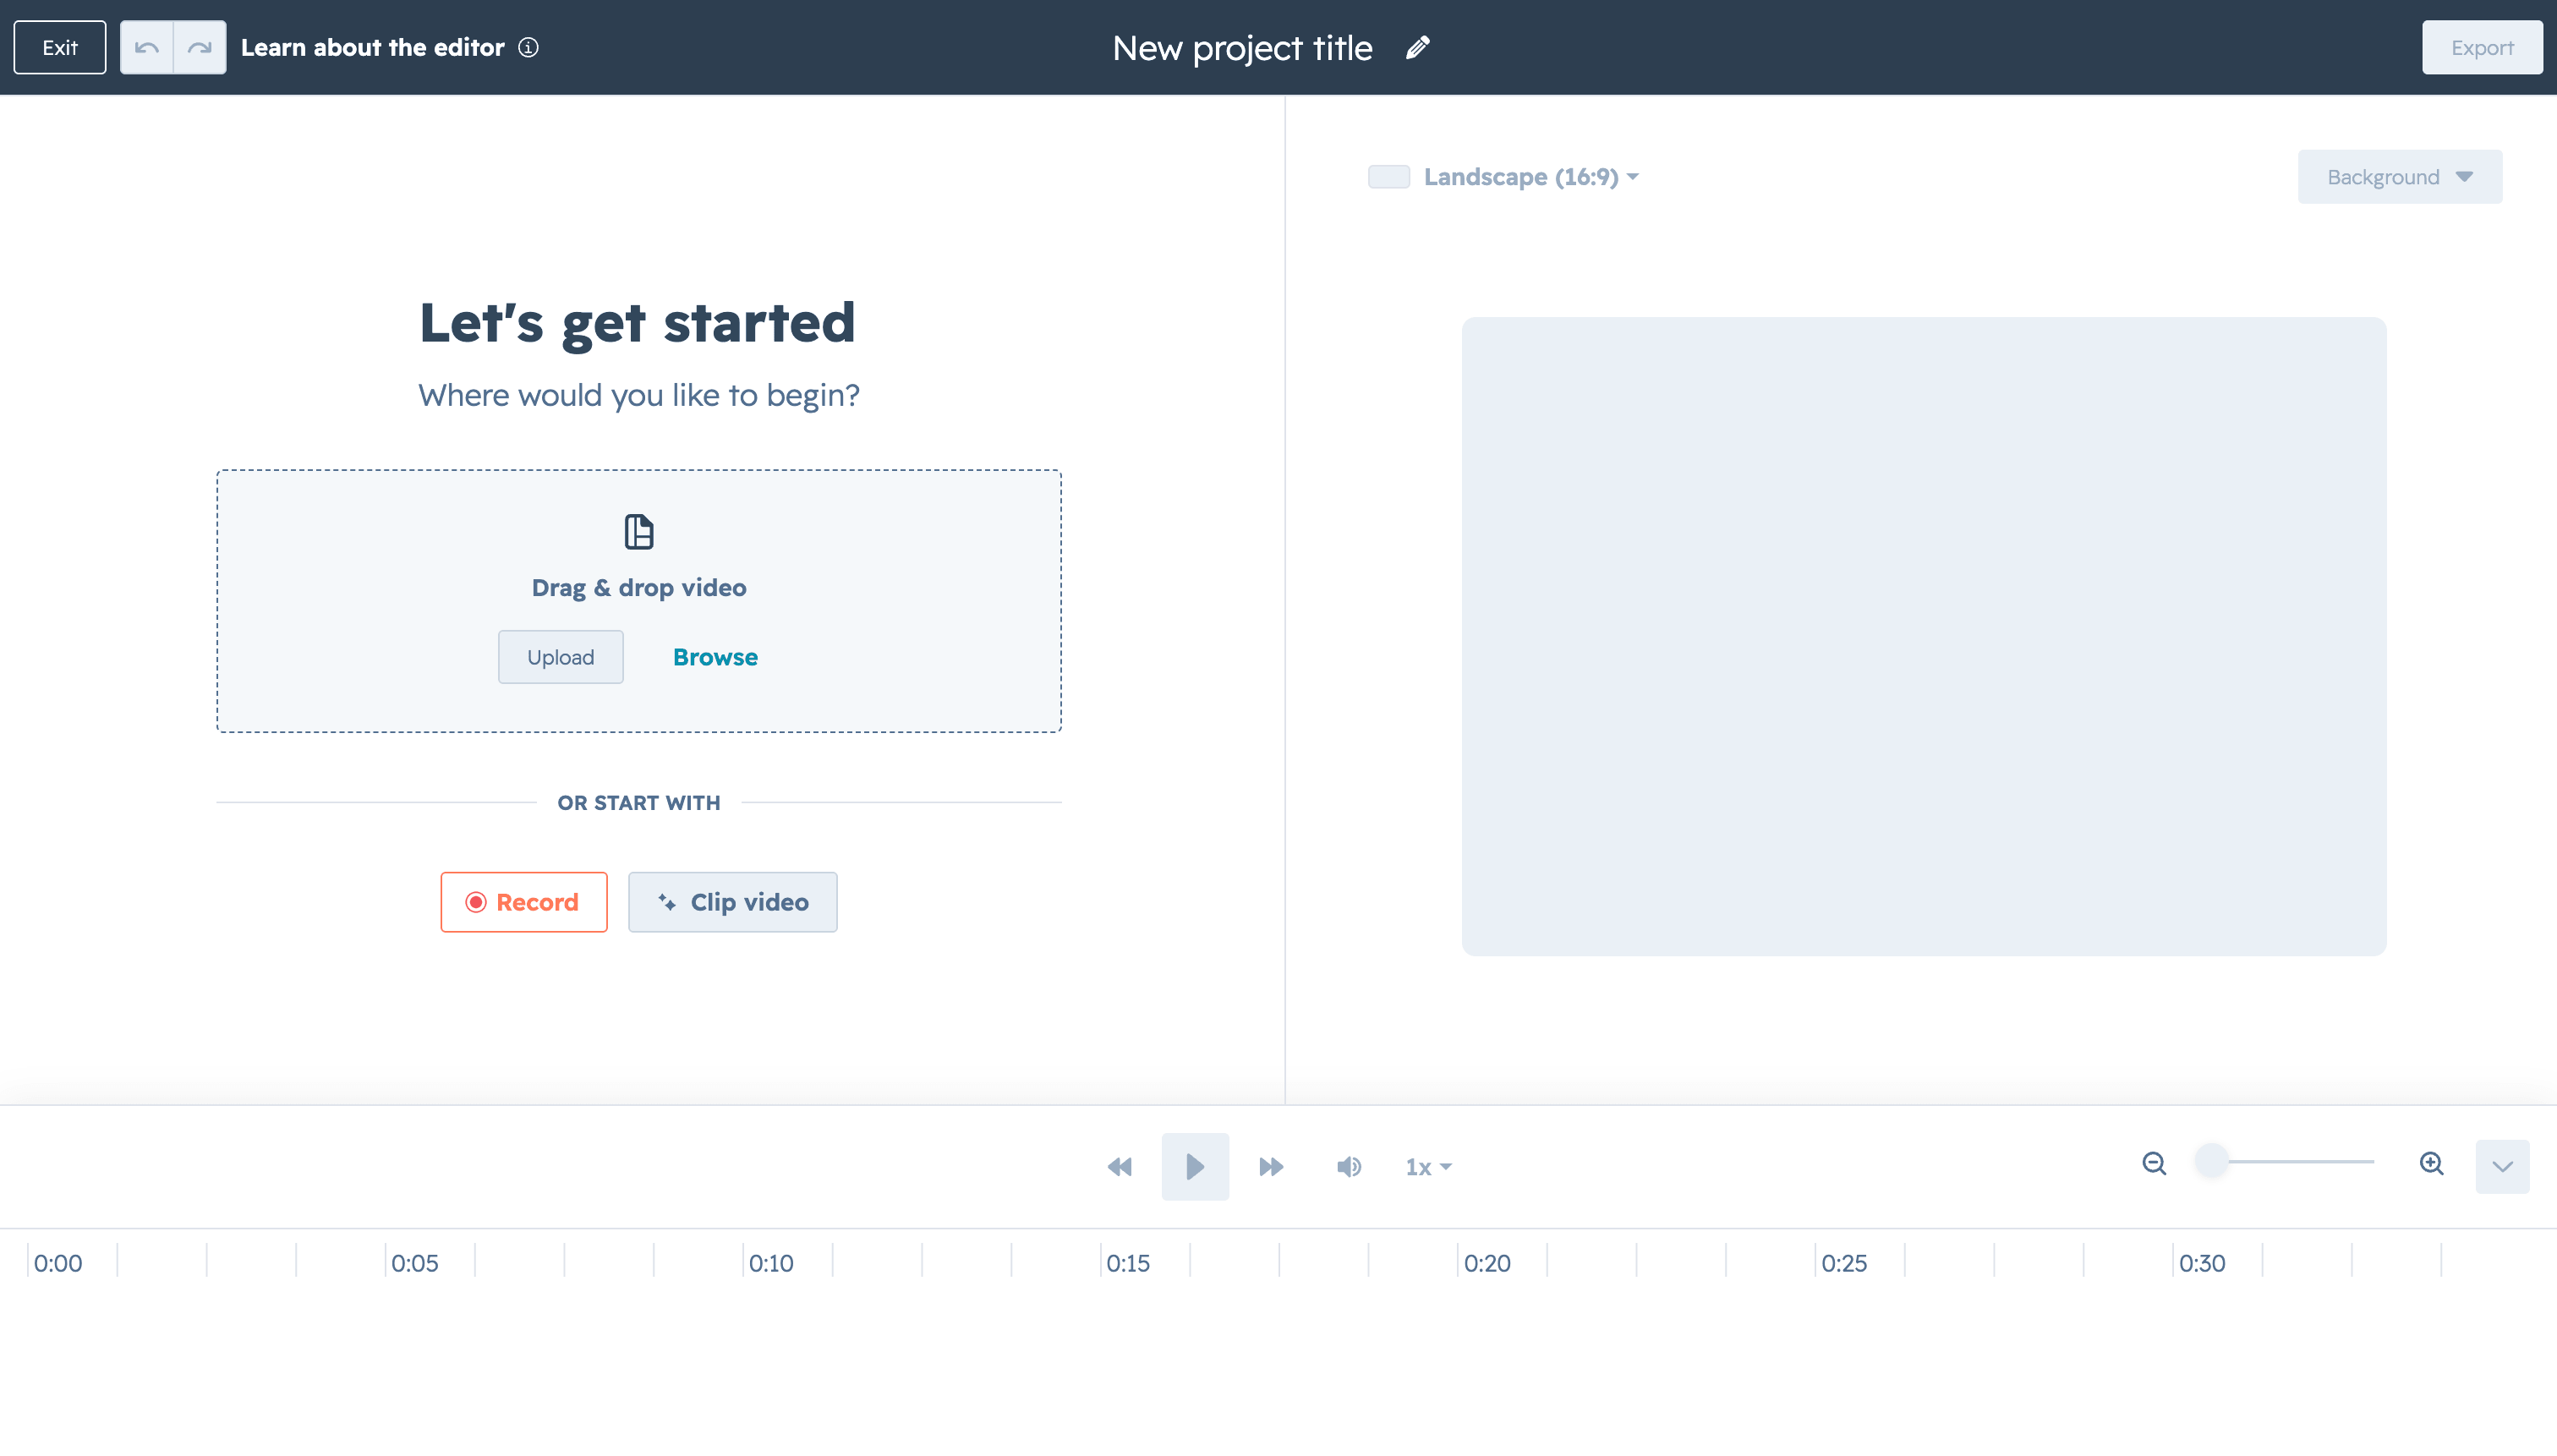Select the 0:05 timeline mark

coord(415,1263)
